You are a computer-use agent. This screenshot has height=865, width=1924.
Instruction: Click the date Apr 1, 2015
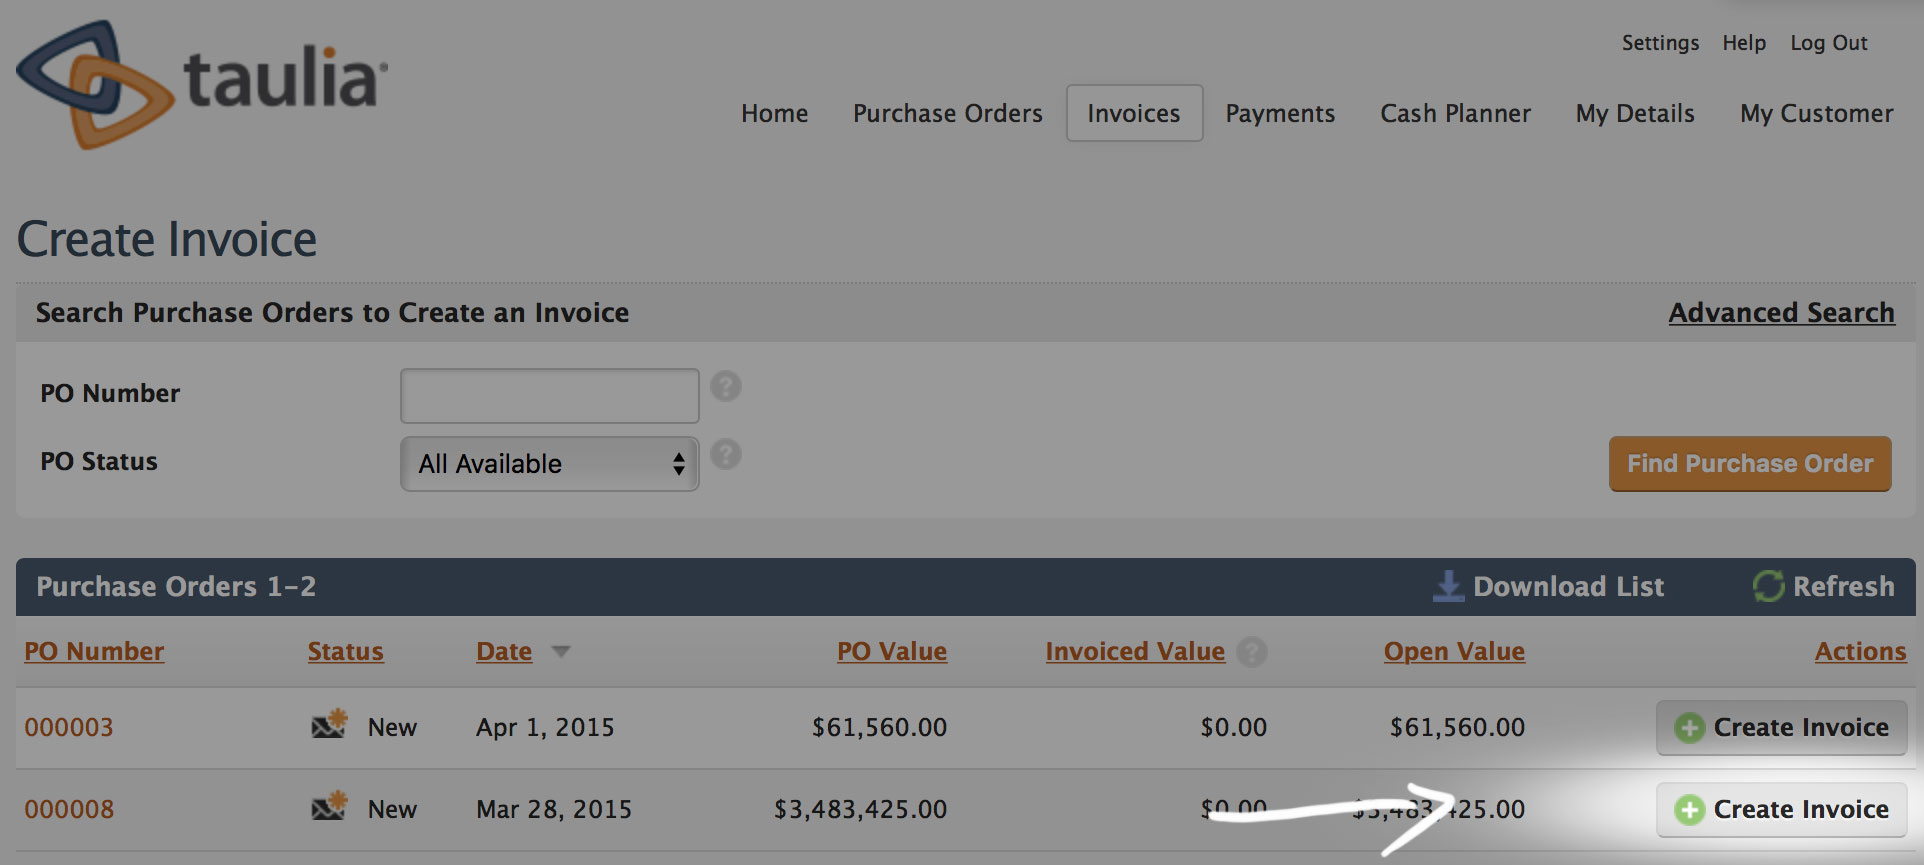pyautogui.click(x=545, y=728)
